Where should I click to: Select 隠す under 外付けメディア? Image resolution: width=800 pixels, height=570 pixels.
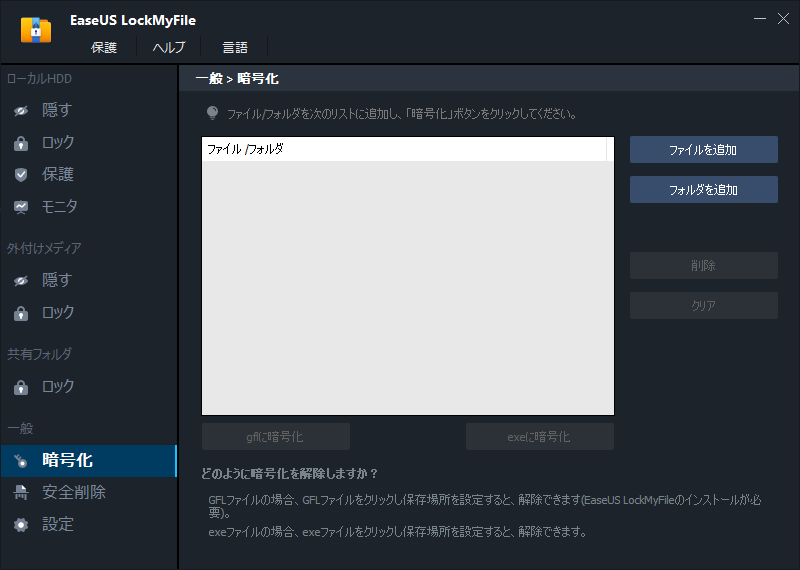point(89,280)
